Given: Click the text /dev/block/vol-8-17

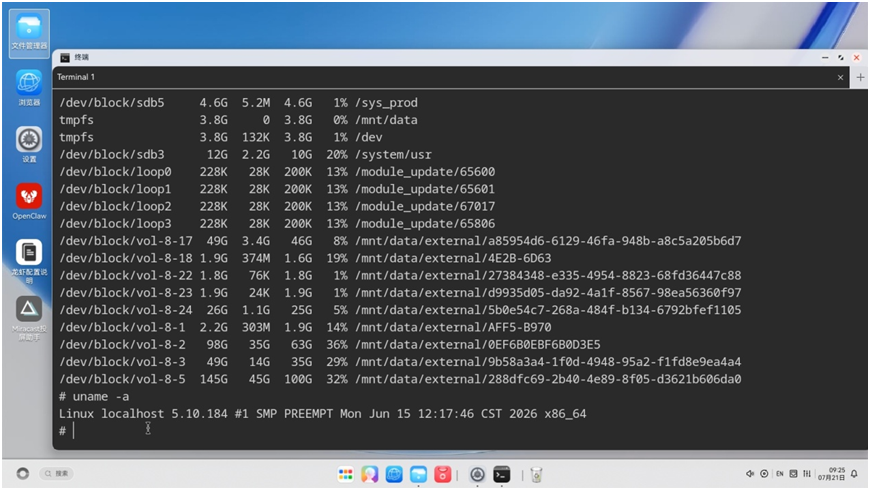Looking at the screenshot, I should [x=126, y=241].
